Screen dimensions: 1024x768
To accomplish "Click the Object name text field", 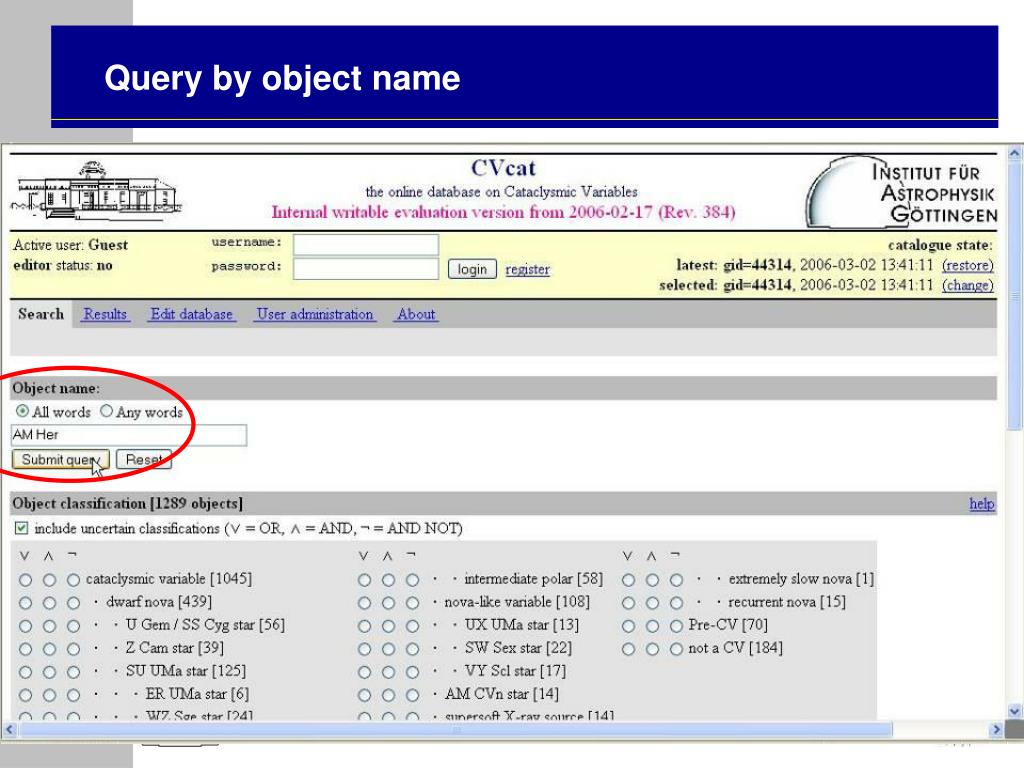I will [x=129, y=435].
